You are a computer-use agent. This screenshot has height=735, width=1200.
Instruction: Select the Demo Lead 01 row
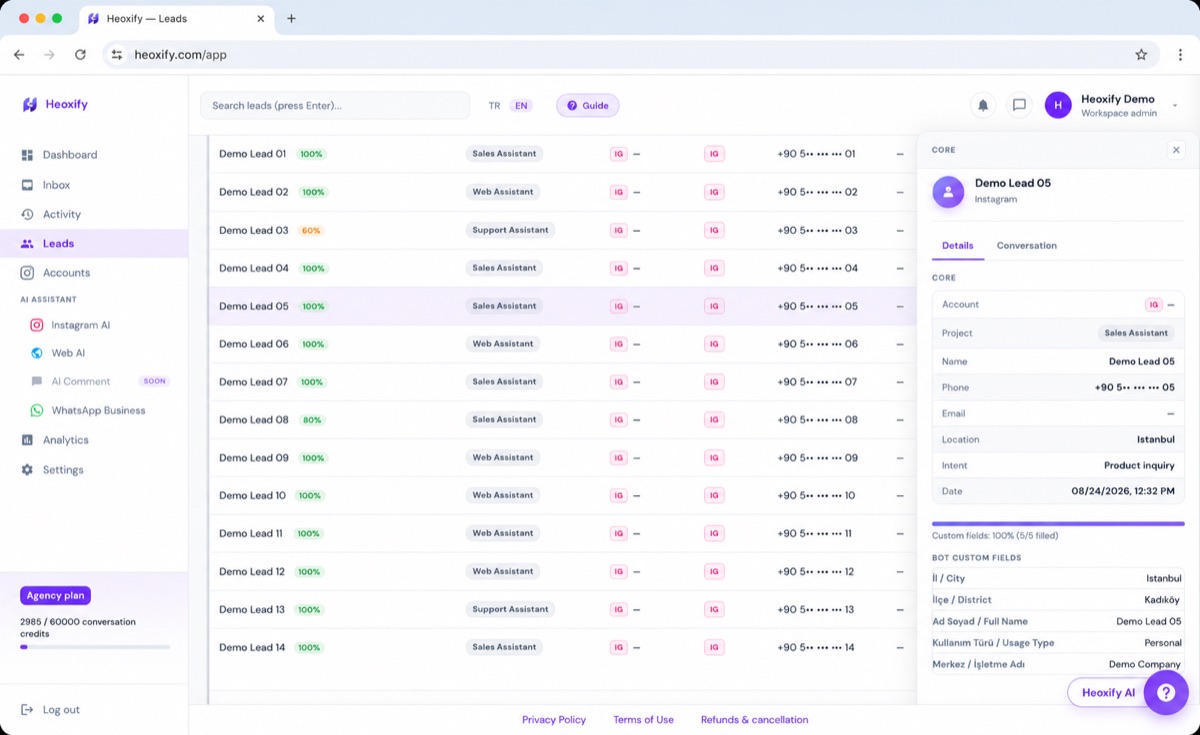[562, 154]
